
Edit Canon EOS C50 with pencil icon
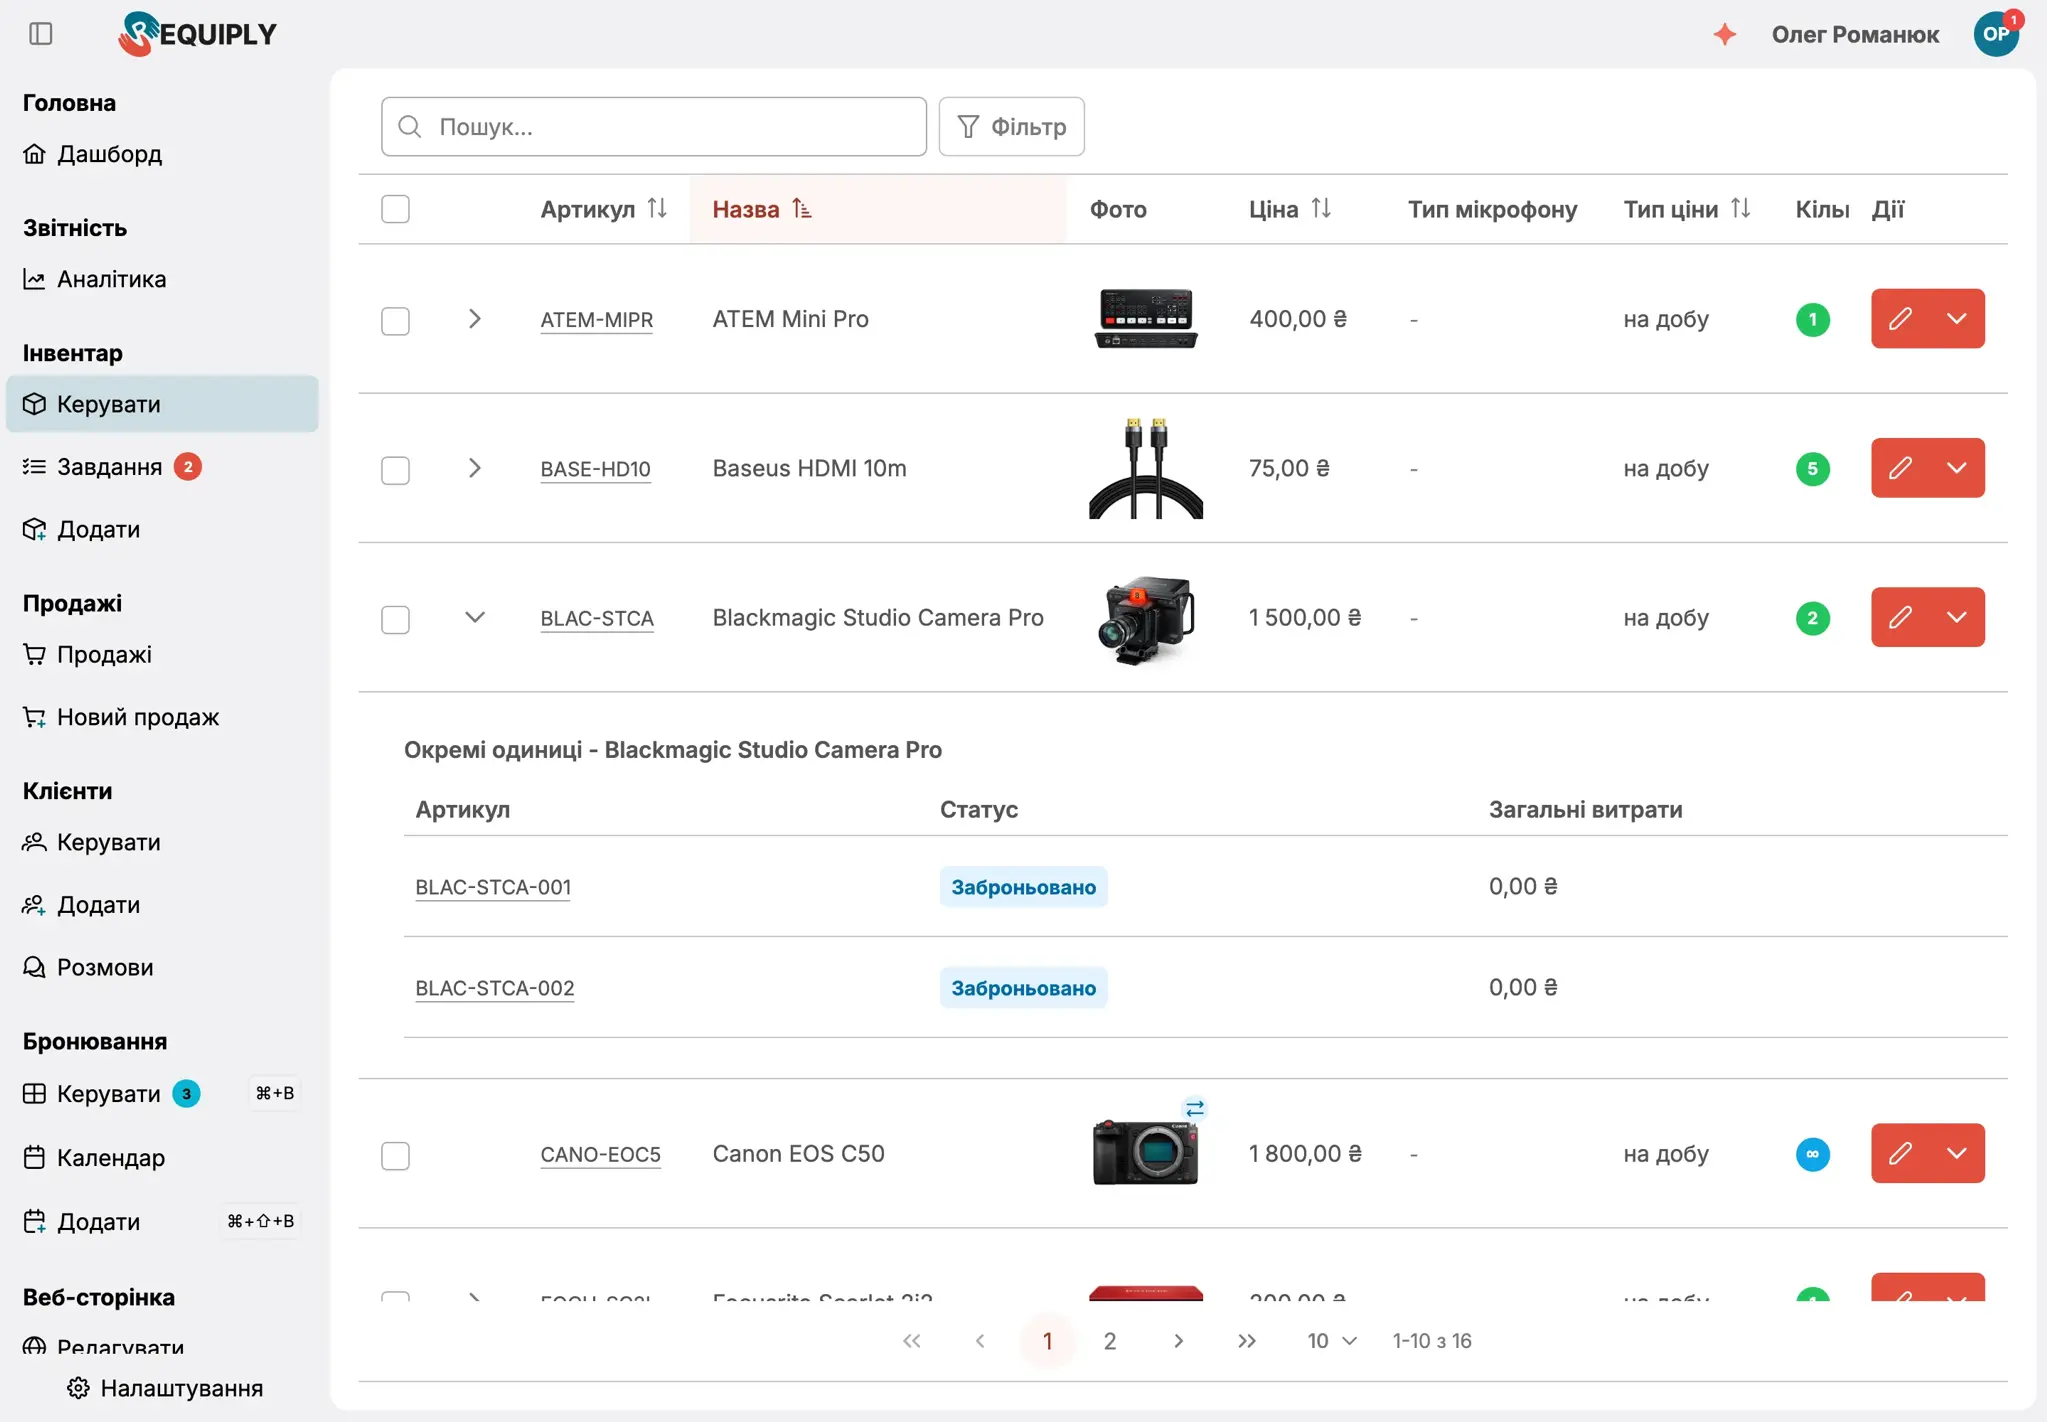pos(1900,1154)
